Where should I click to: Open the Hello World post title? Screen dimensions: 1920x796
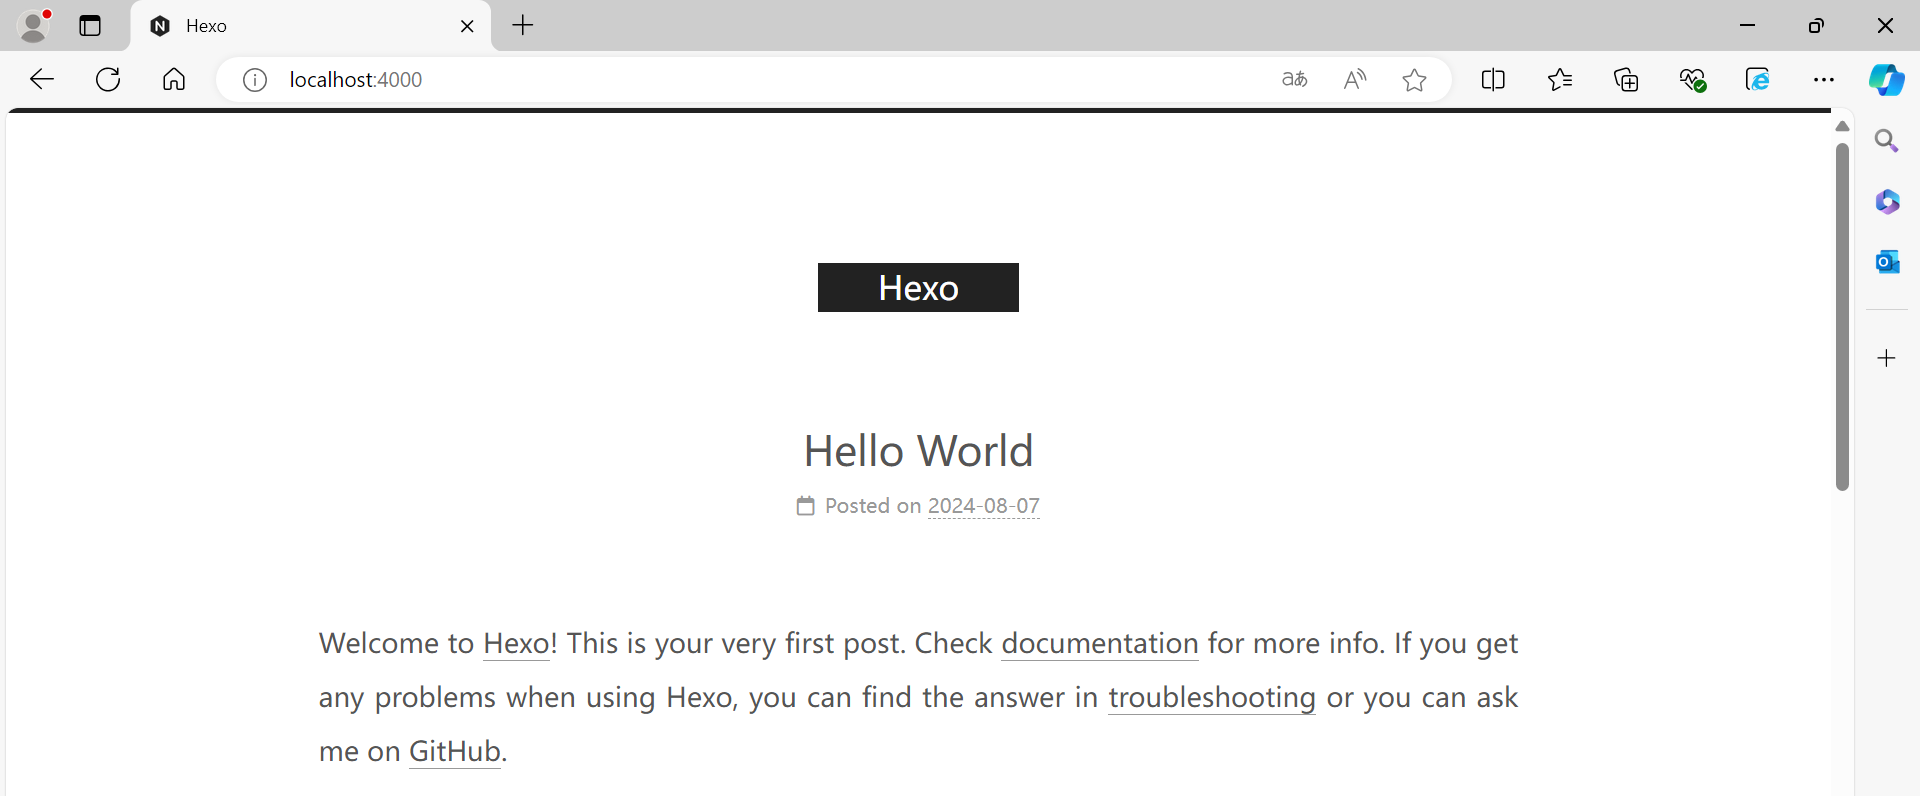(918, 451)
